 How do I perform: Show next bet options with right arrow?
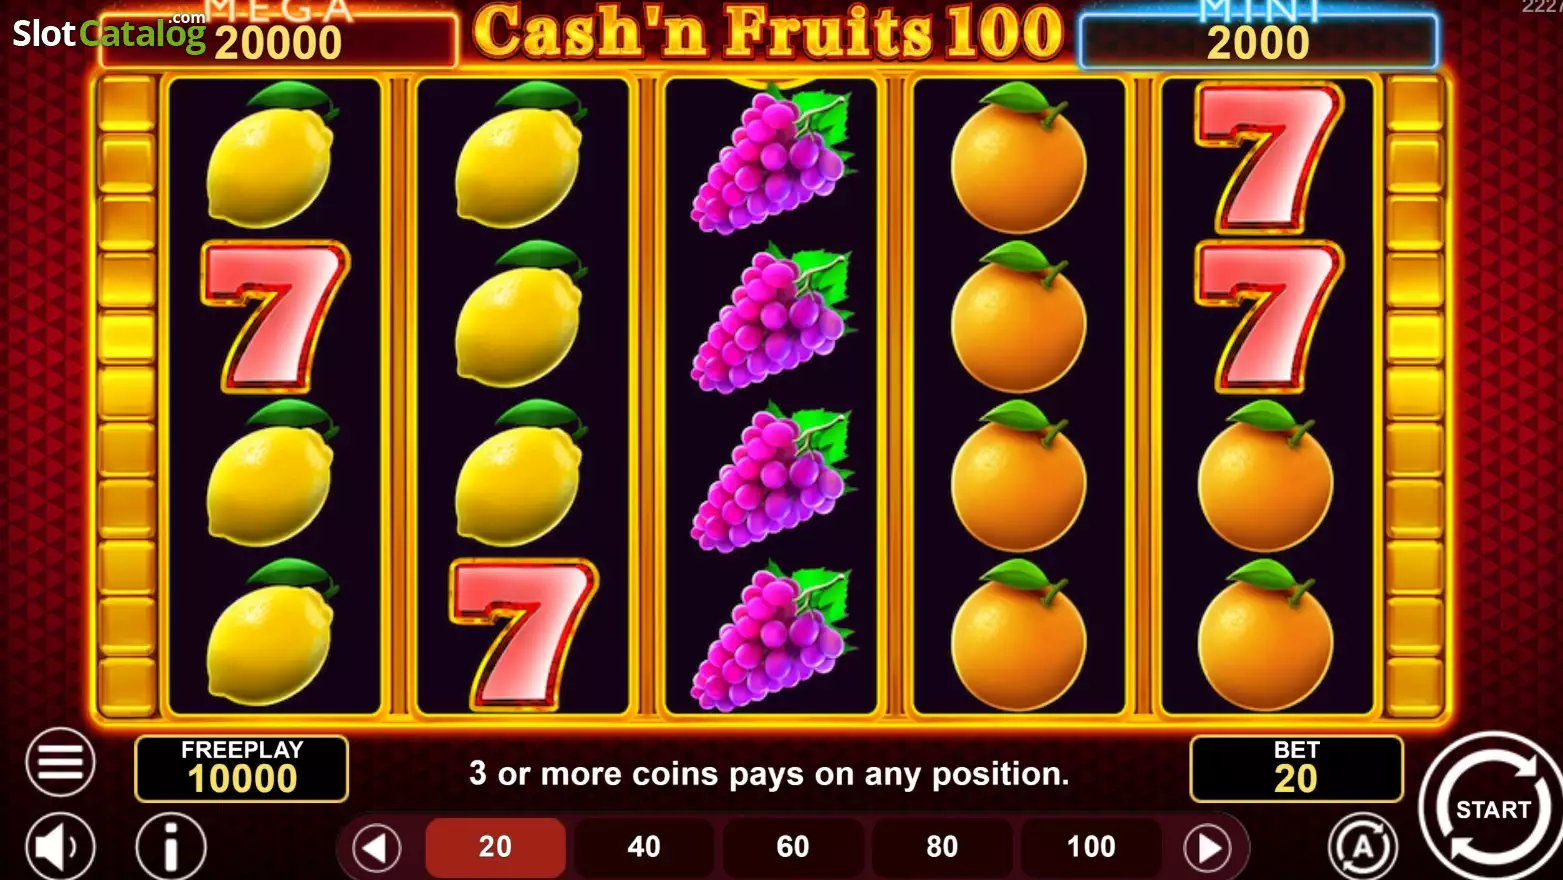pyautogui.click(x=1208, y=848)
